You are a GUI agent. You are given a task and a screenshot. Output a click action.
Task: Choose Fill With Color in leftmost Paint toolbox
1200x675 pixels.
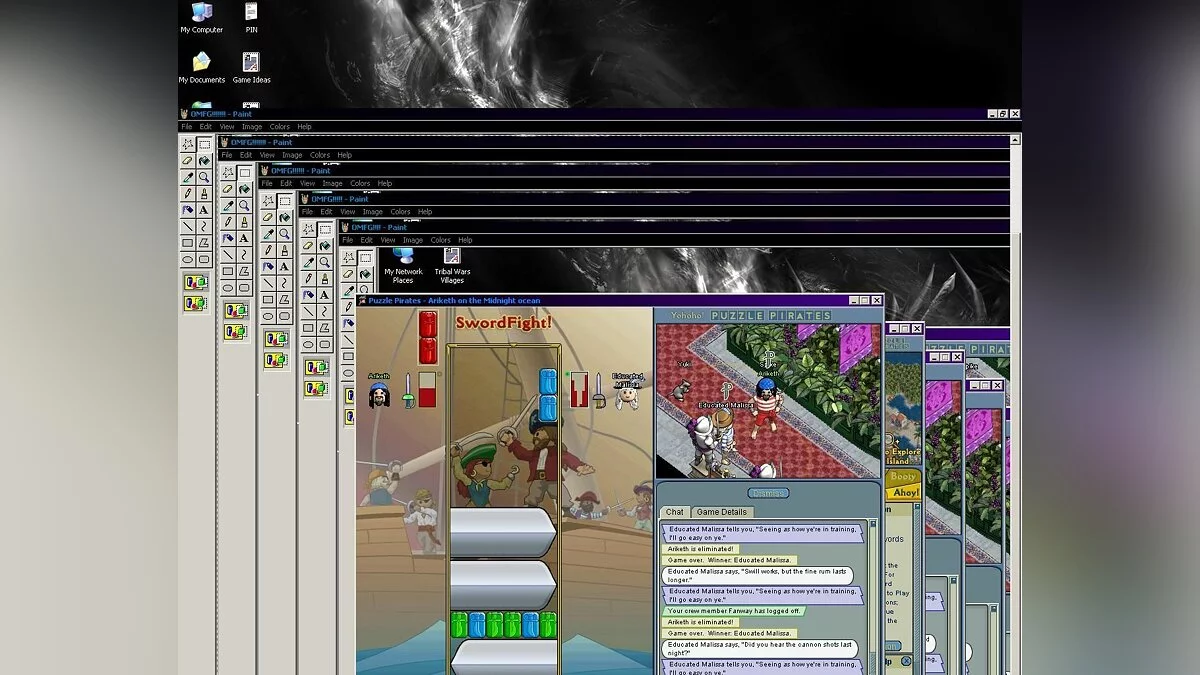[x=204, y=160]
